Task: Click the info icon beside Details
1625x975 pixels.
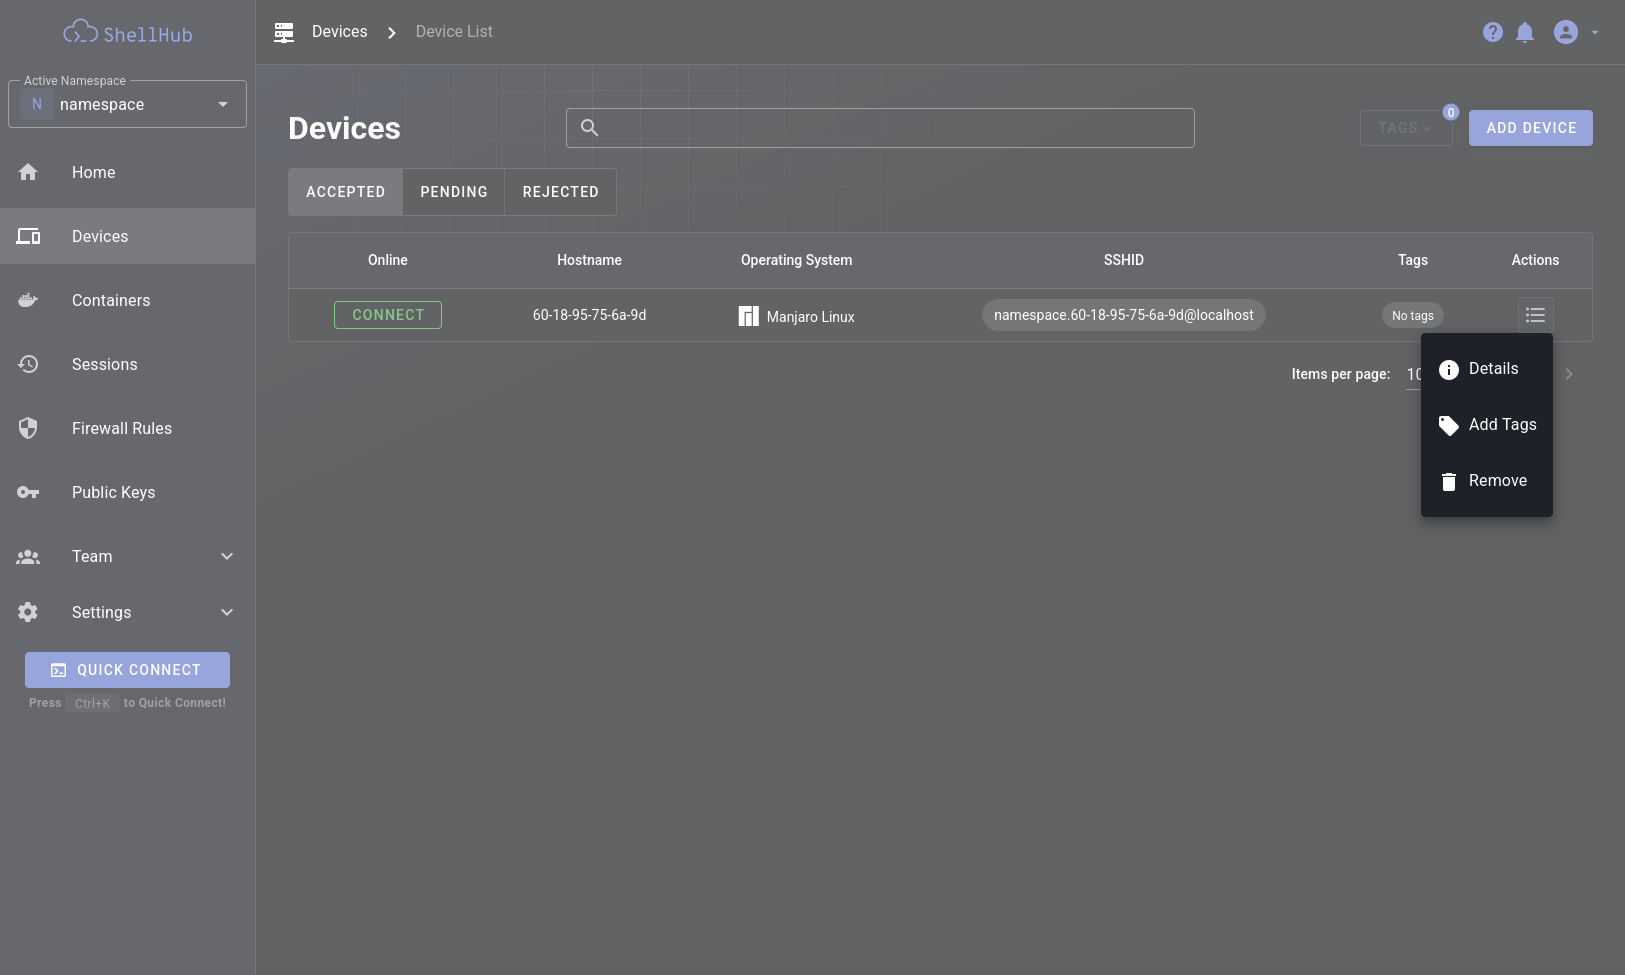Action: click(x=1449, y=370)
